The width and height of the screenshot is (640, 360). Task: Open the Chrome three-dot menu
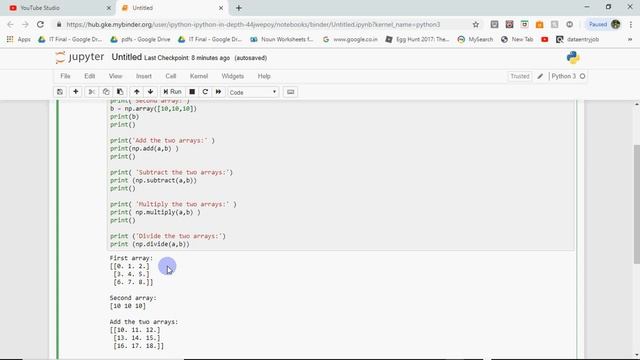point(631,24)
